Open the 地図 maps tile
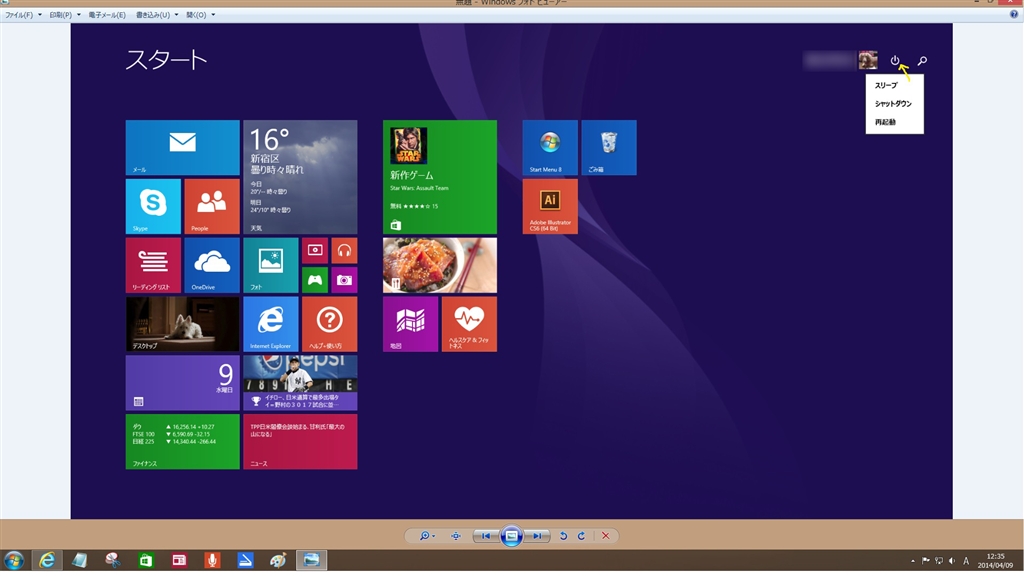This screenshot has height=576, width=1024. [410, 324]
